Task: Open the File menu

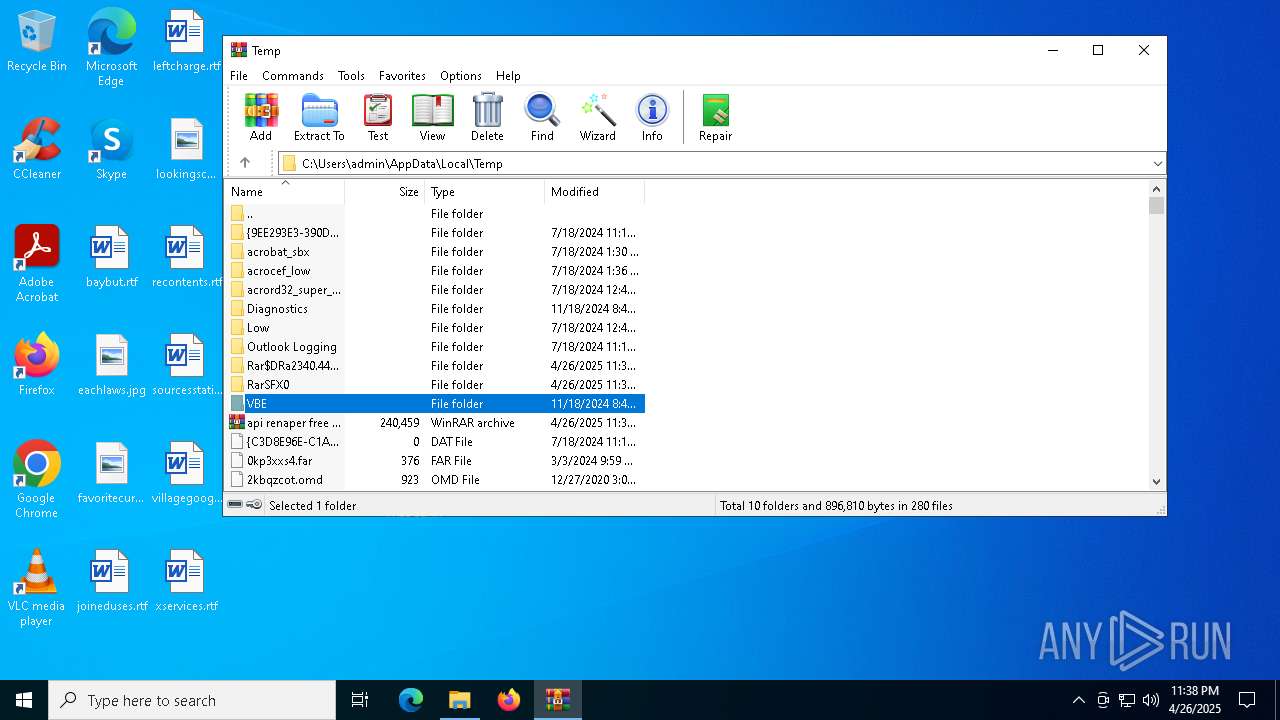Action: (239, 76)
